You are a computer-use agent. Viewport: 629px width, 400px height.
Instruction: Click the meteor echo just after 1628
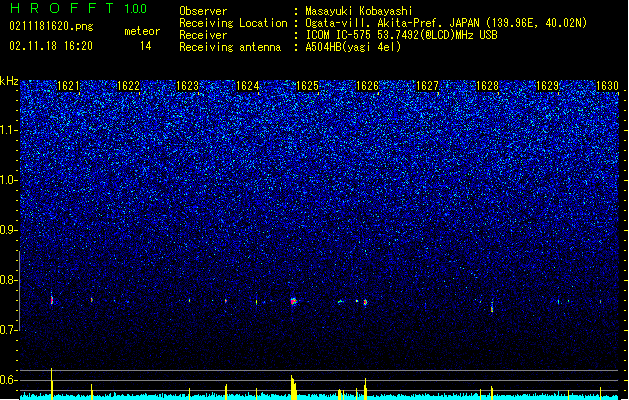click(492, 308)
